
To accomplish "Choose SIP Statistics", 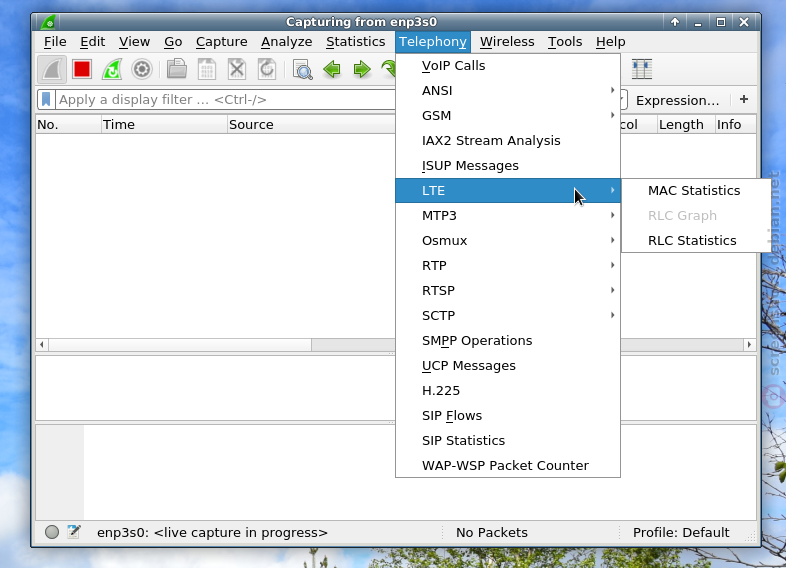I will click(508, 441).
